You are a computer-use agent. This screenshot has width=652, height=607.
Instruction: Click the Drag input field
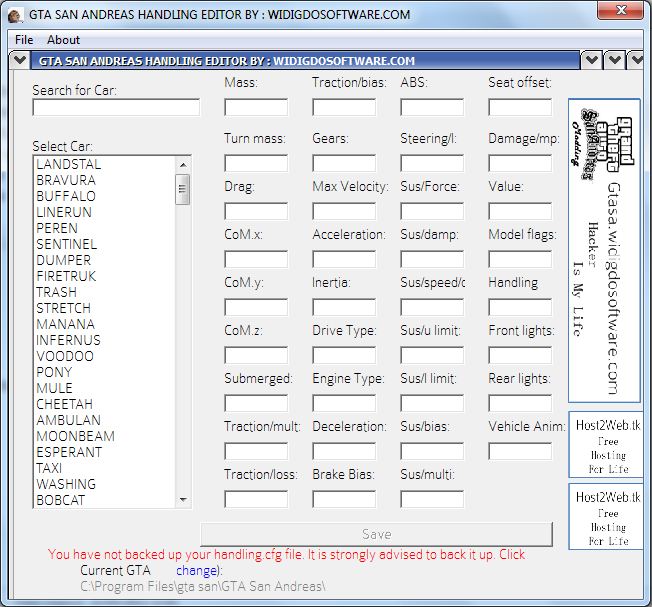coord(256,211)
